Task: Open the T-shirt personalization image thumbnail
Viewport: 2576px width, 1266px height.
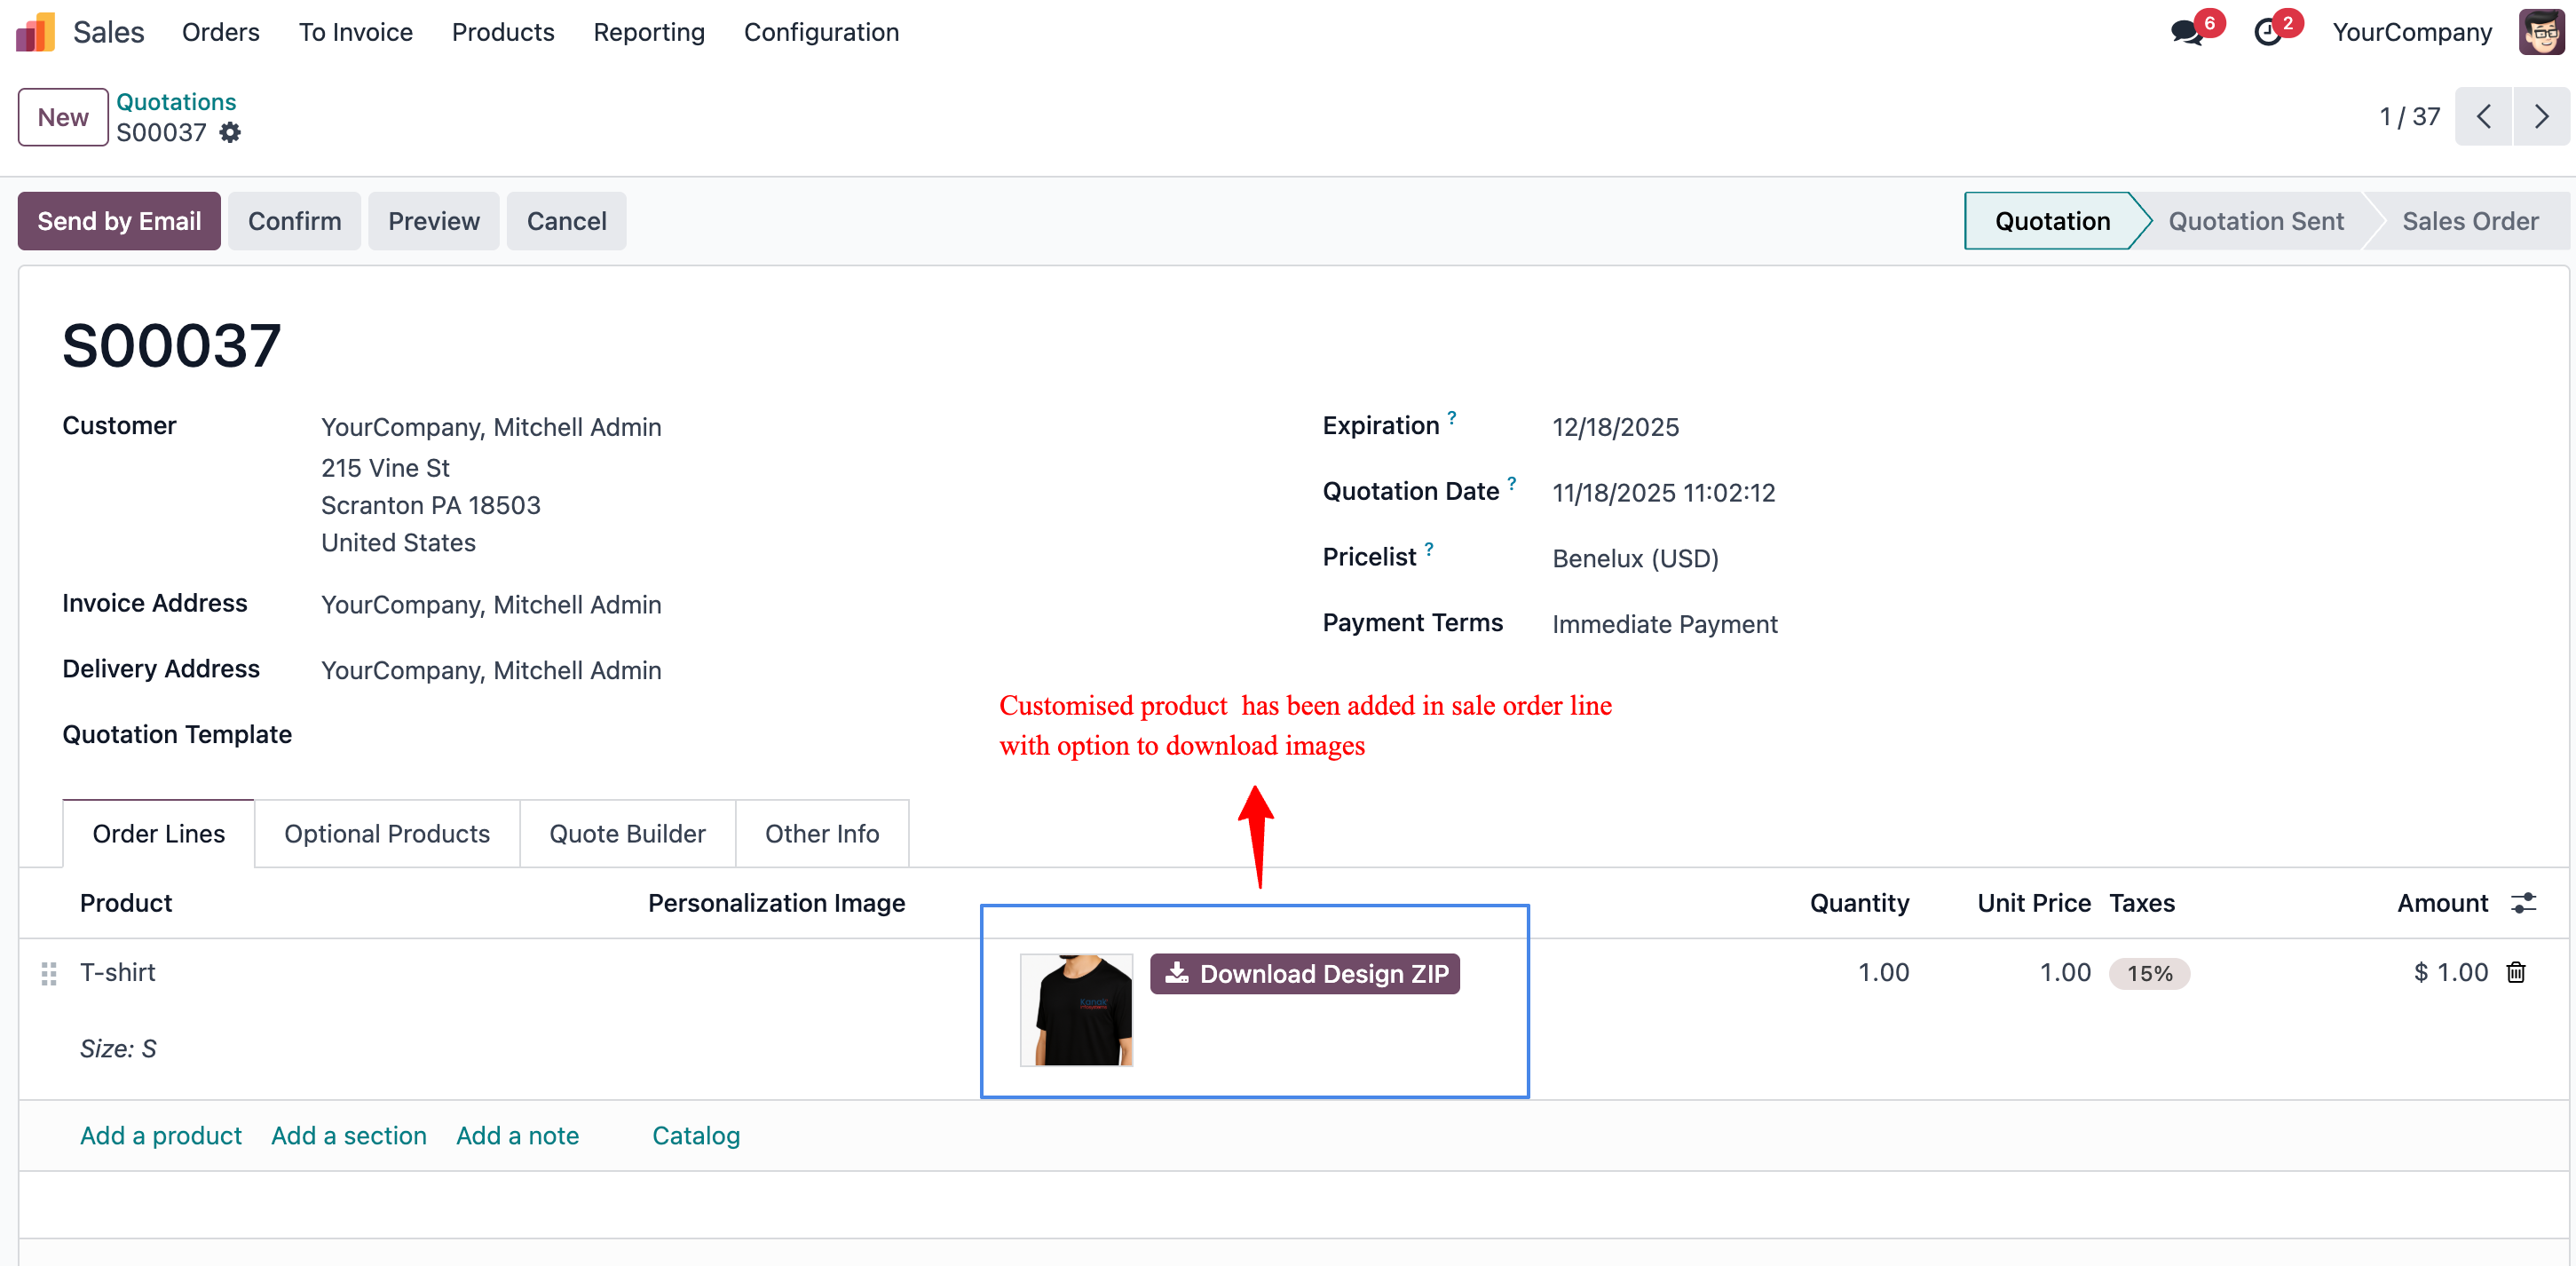Action: [x=1076, y=1010]
